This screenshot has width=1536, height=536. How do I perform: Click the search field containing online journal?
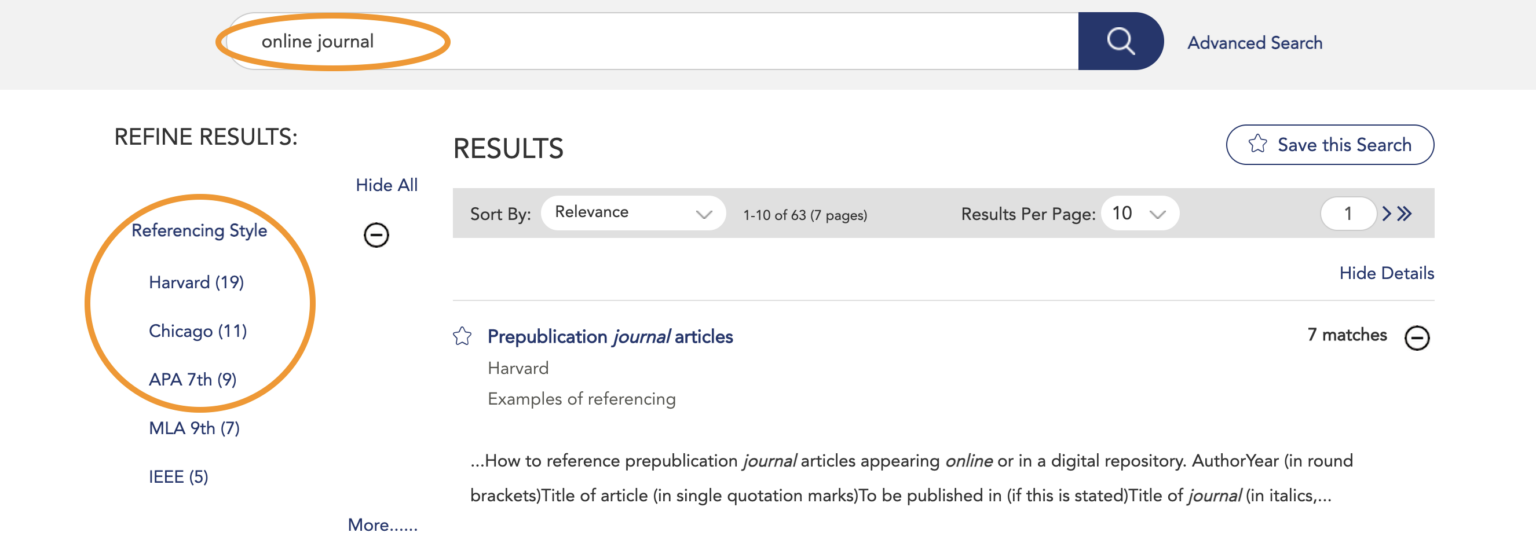[650, 42]
